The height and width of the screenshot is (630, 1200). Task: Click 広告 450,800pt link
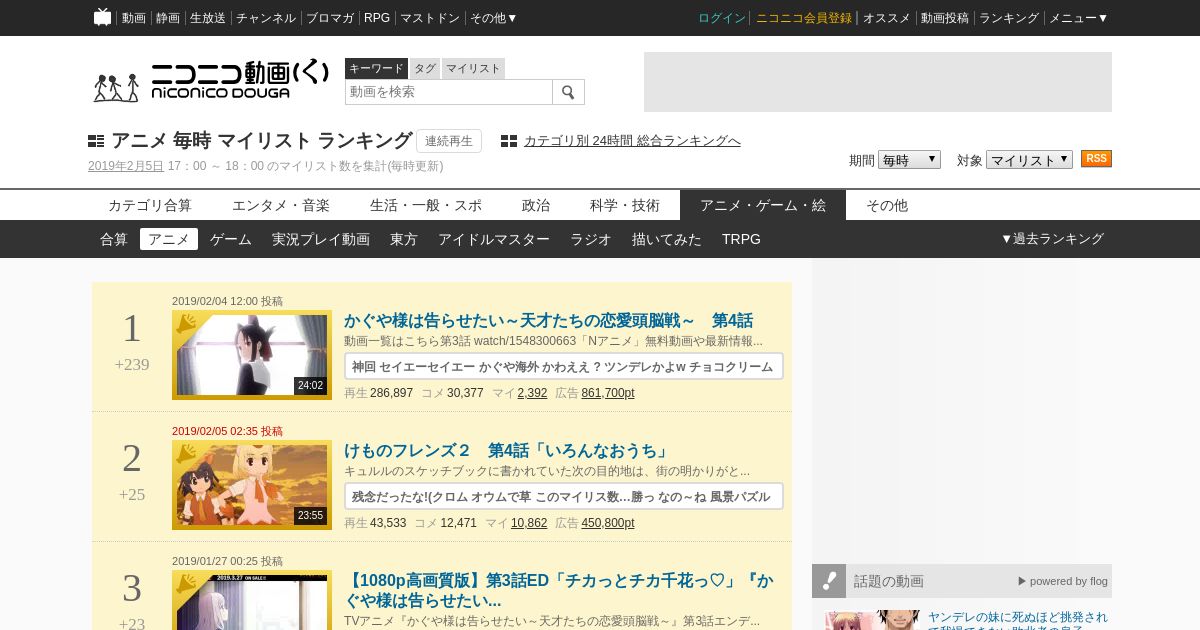(x=608, y=523)
